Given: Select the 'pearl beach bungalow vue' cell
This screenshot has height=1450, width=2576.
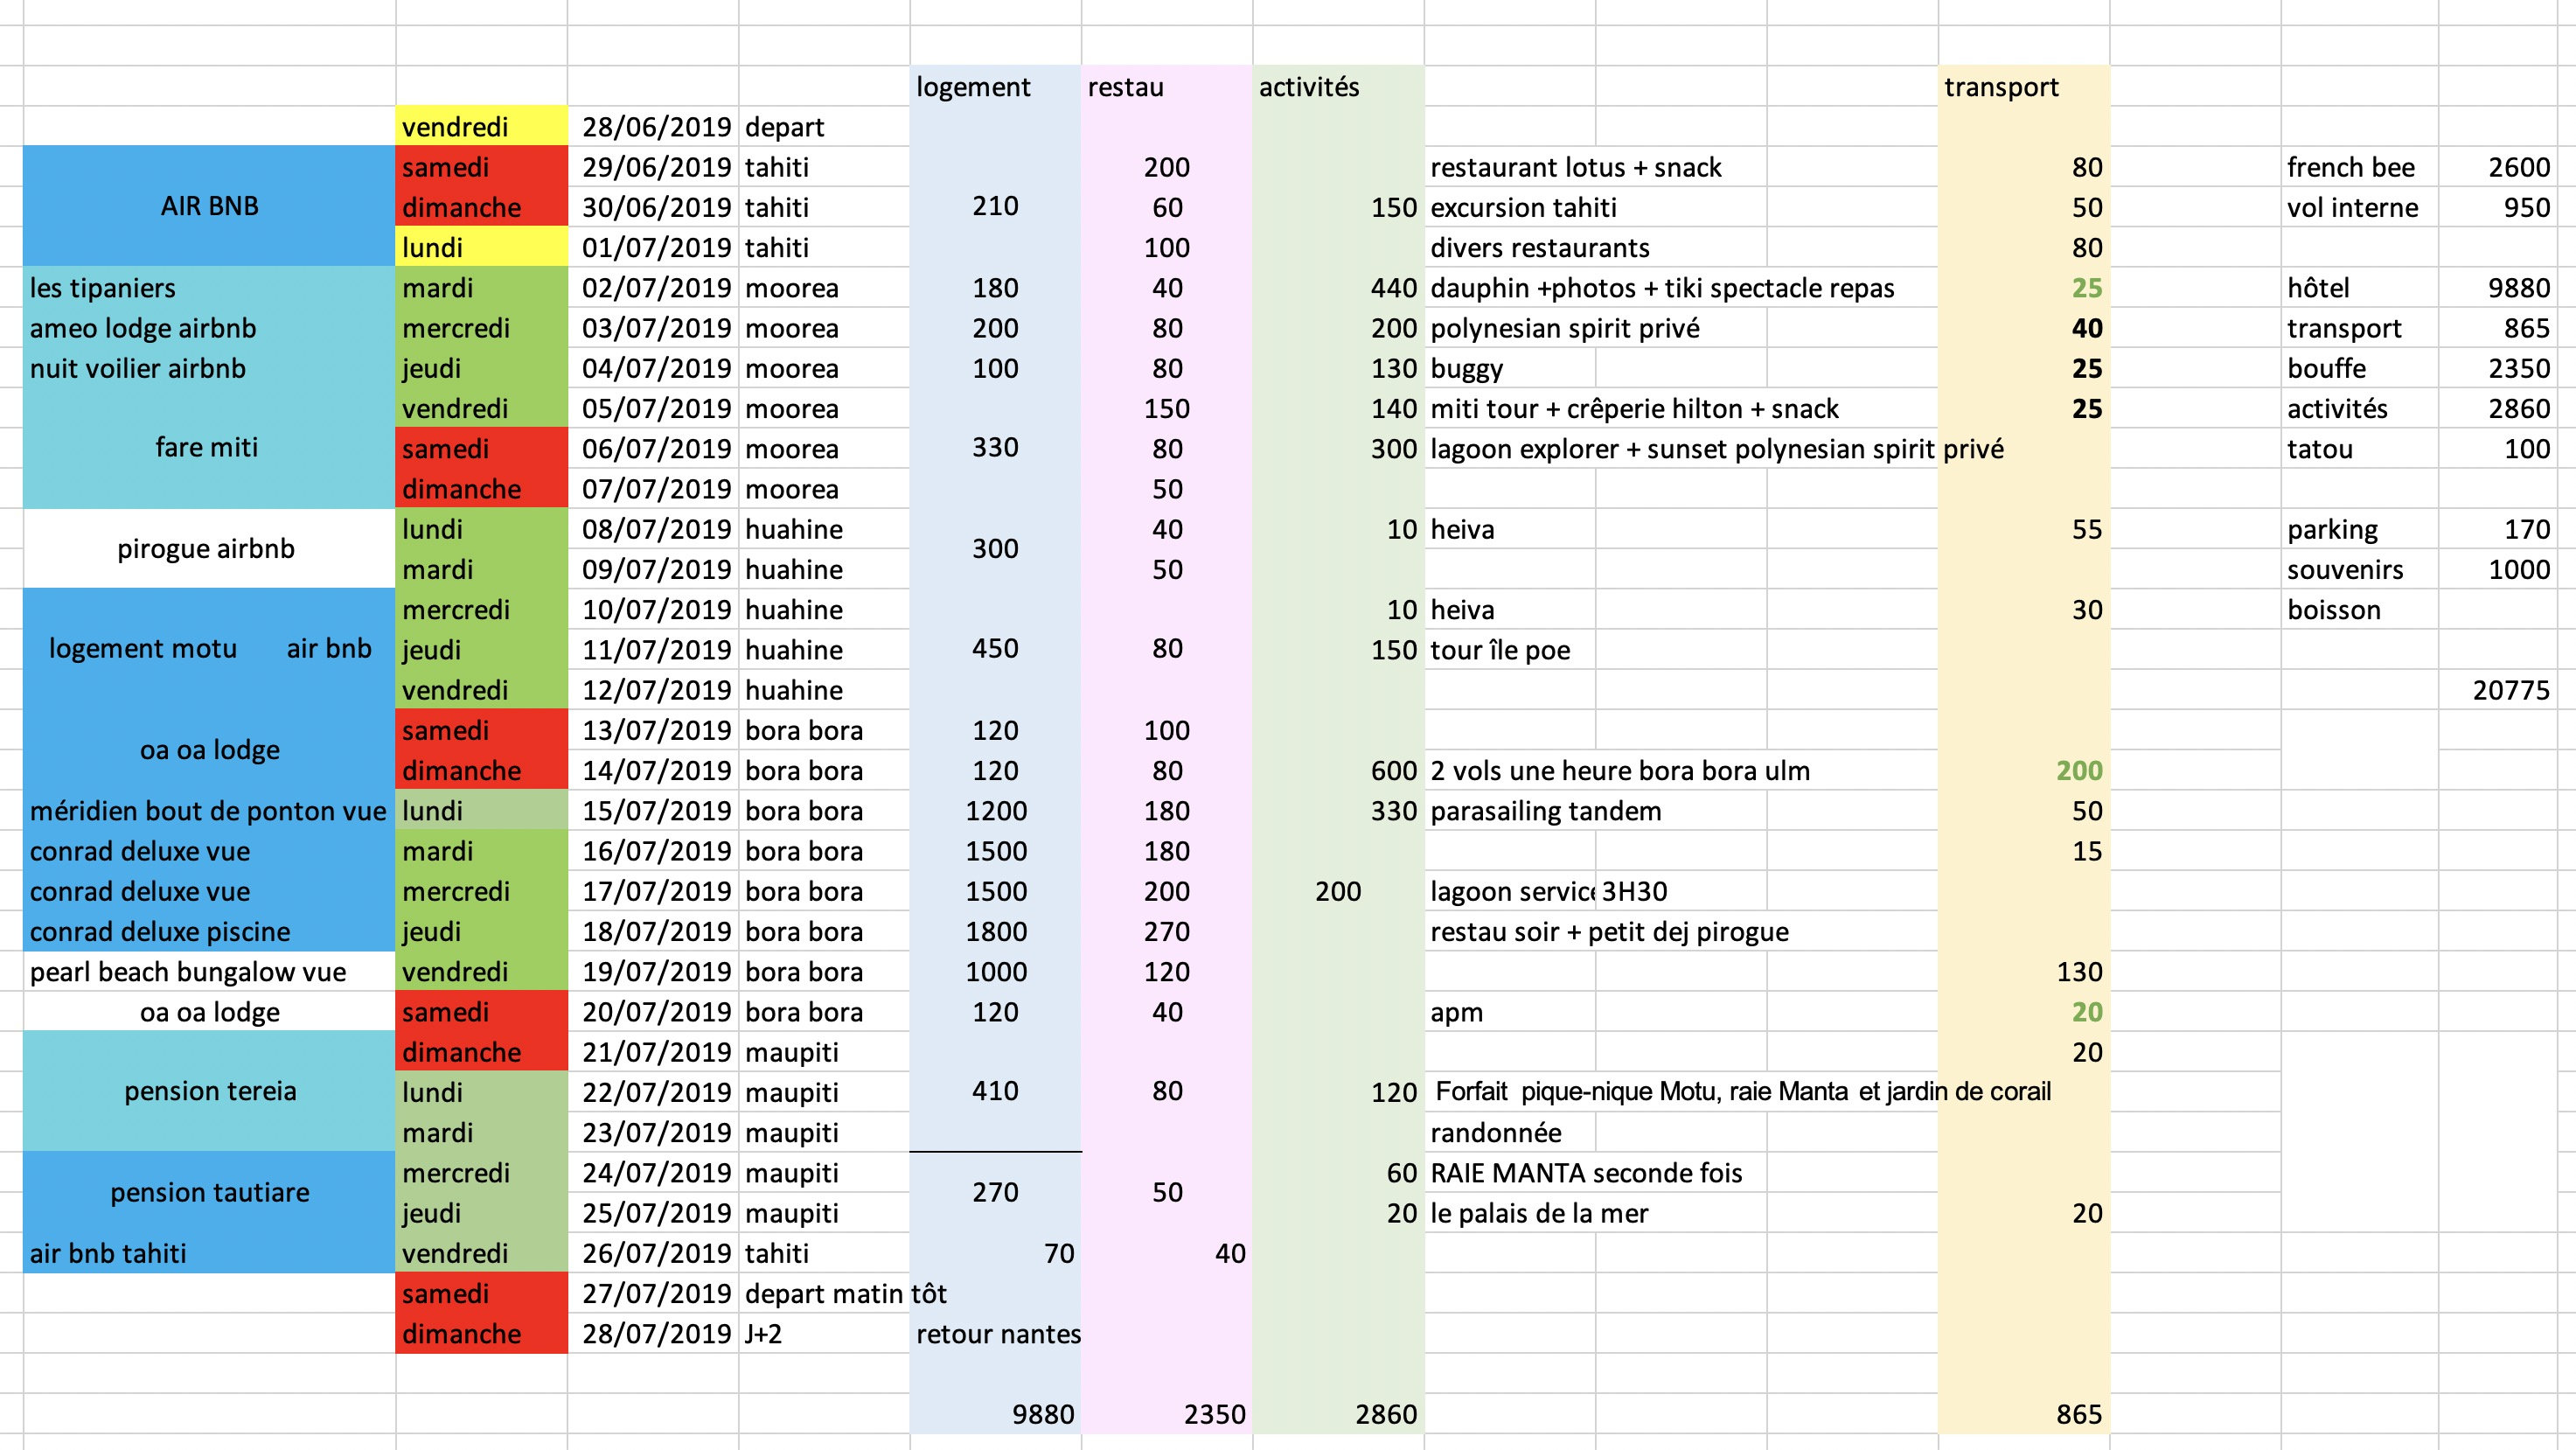Looking at the screenshot, I should click(x=209, y=972).
